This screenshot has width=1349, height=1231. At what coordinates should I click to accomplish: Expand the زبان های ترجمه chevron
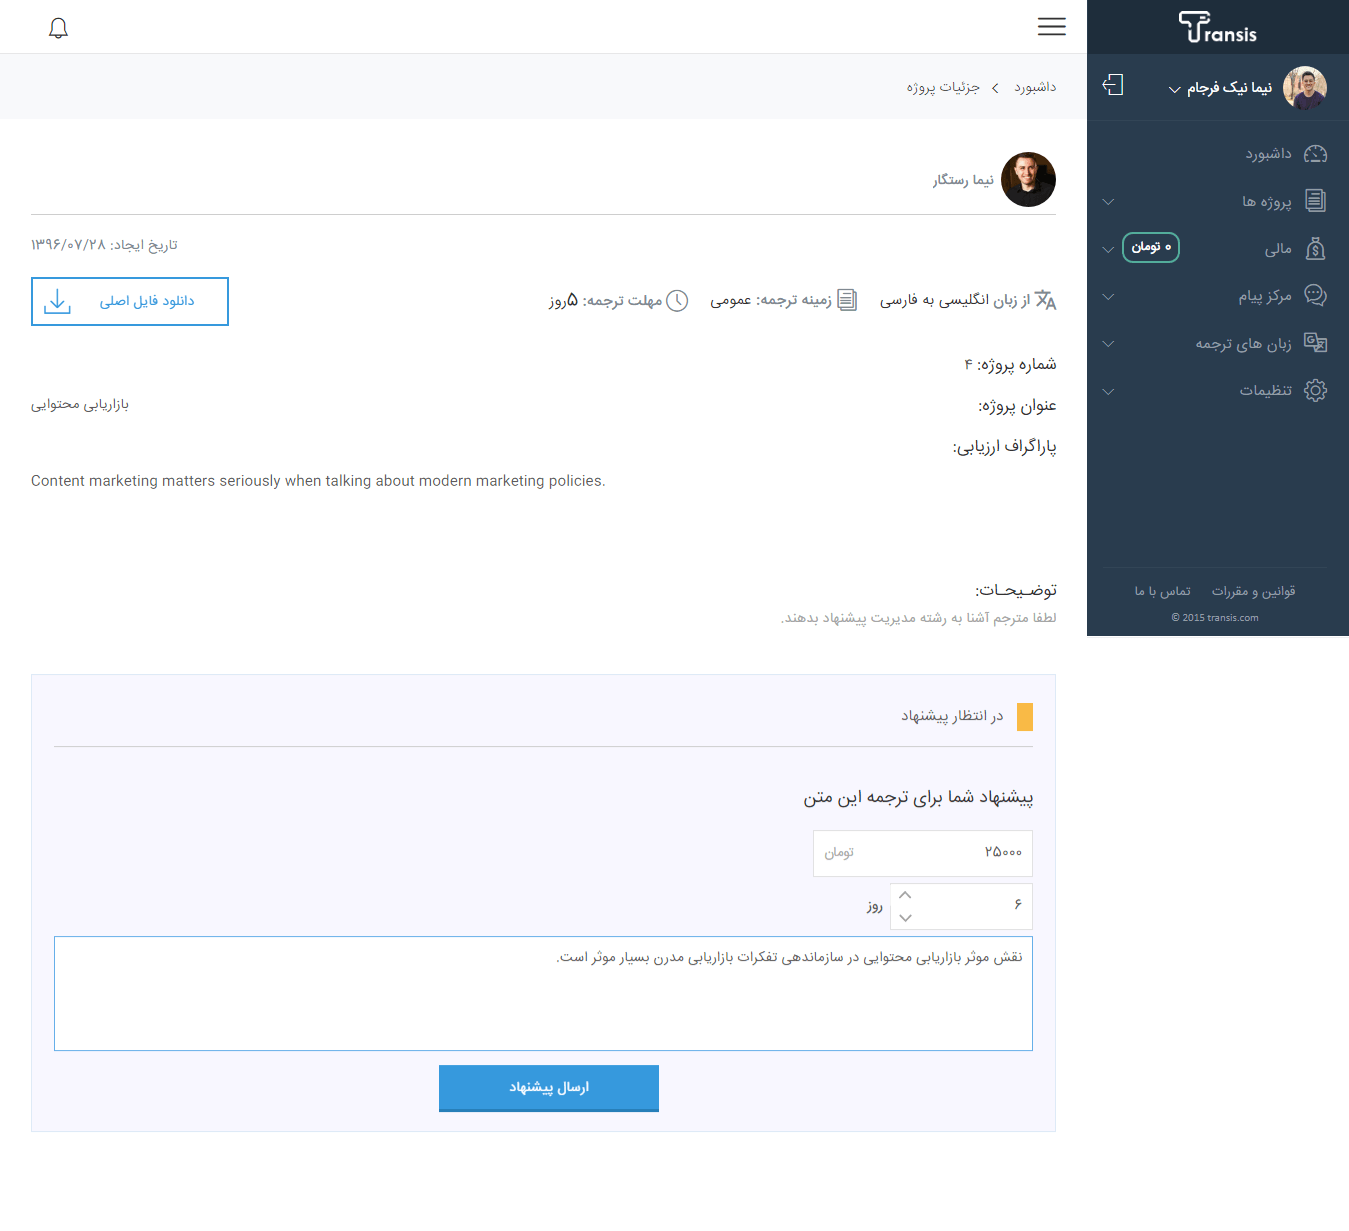coord(1108,344)
